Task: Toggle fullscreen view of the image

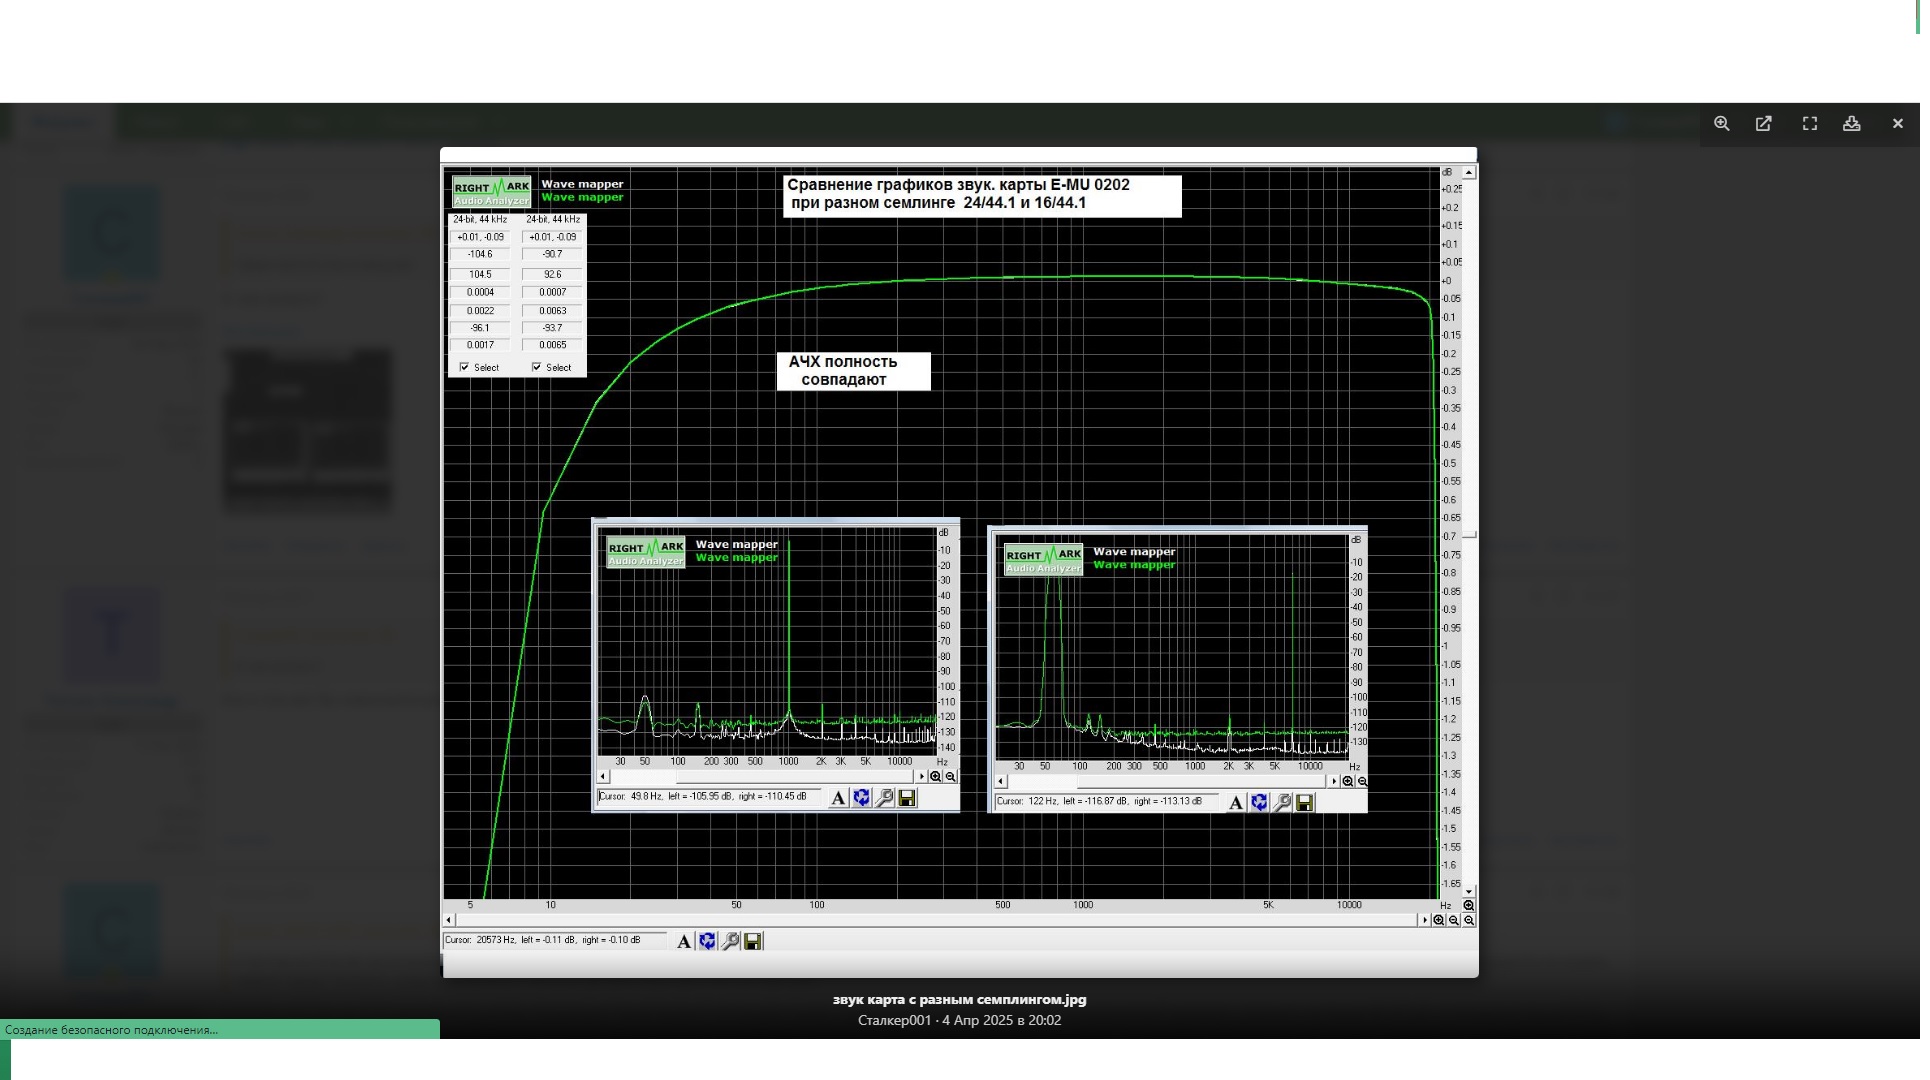Action: point(1810,124)
